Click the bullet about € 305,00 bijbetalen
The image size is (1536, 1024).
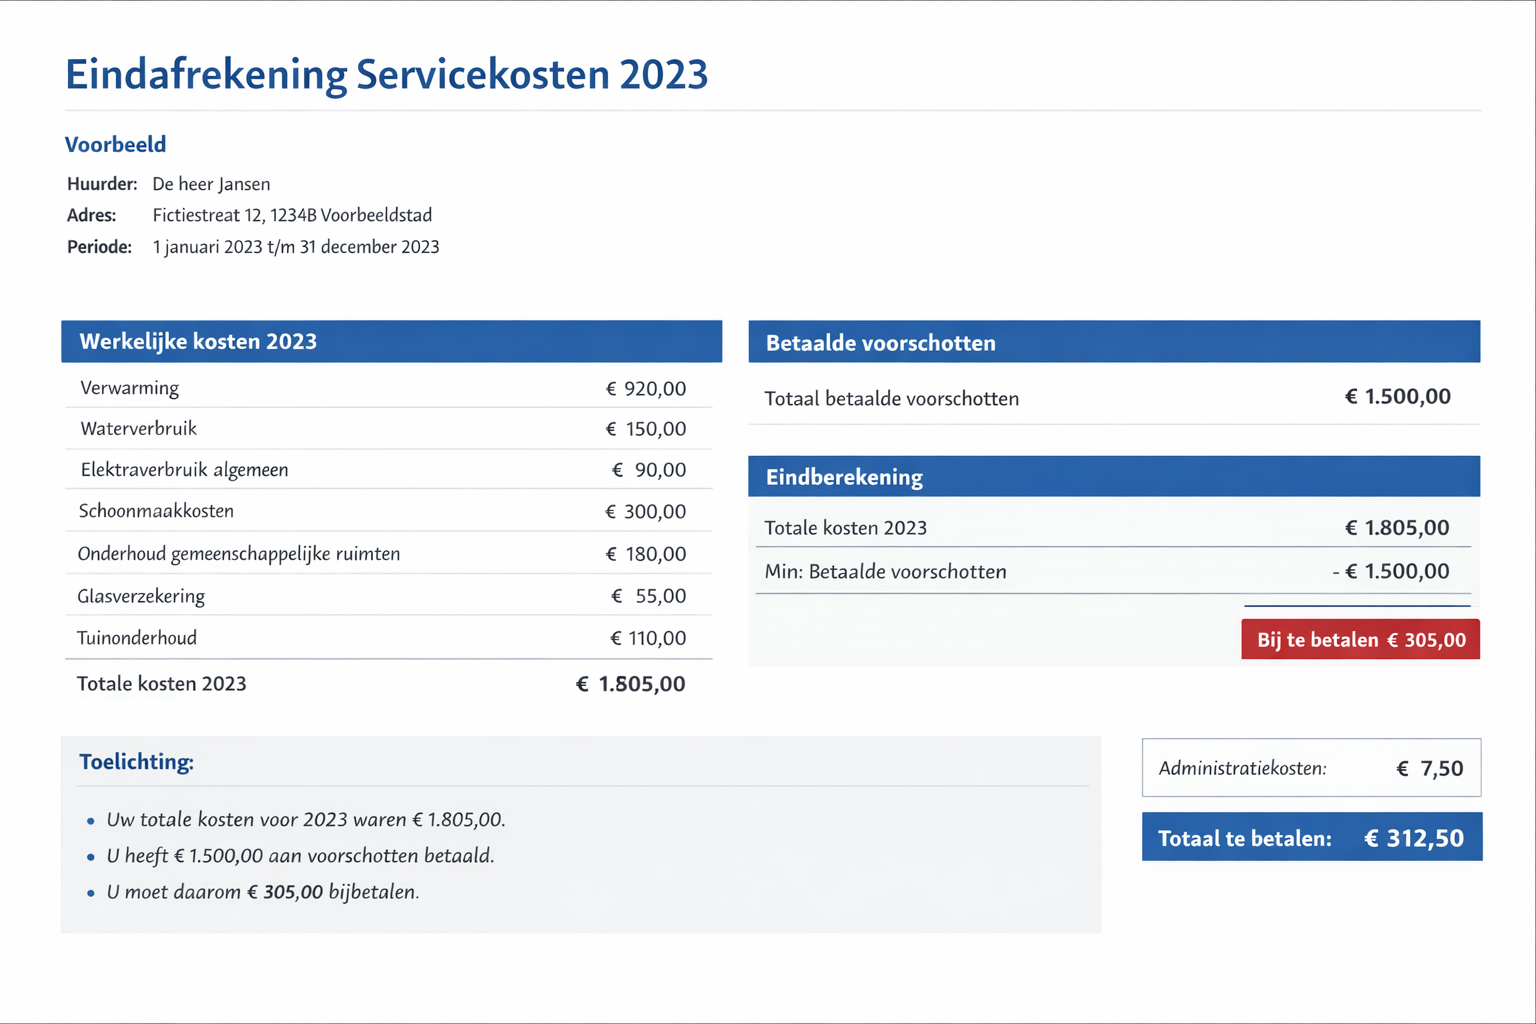coord(262,892)
